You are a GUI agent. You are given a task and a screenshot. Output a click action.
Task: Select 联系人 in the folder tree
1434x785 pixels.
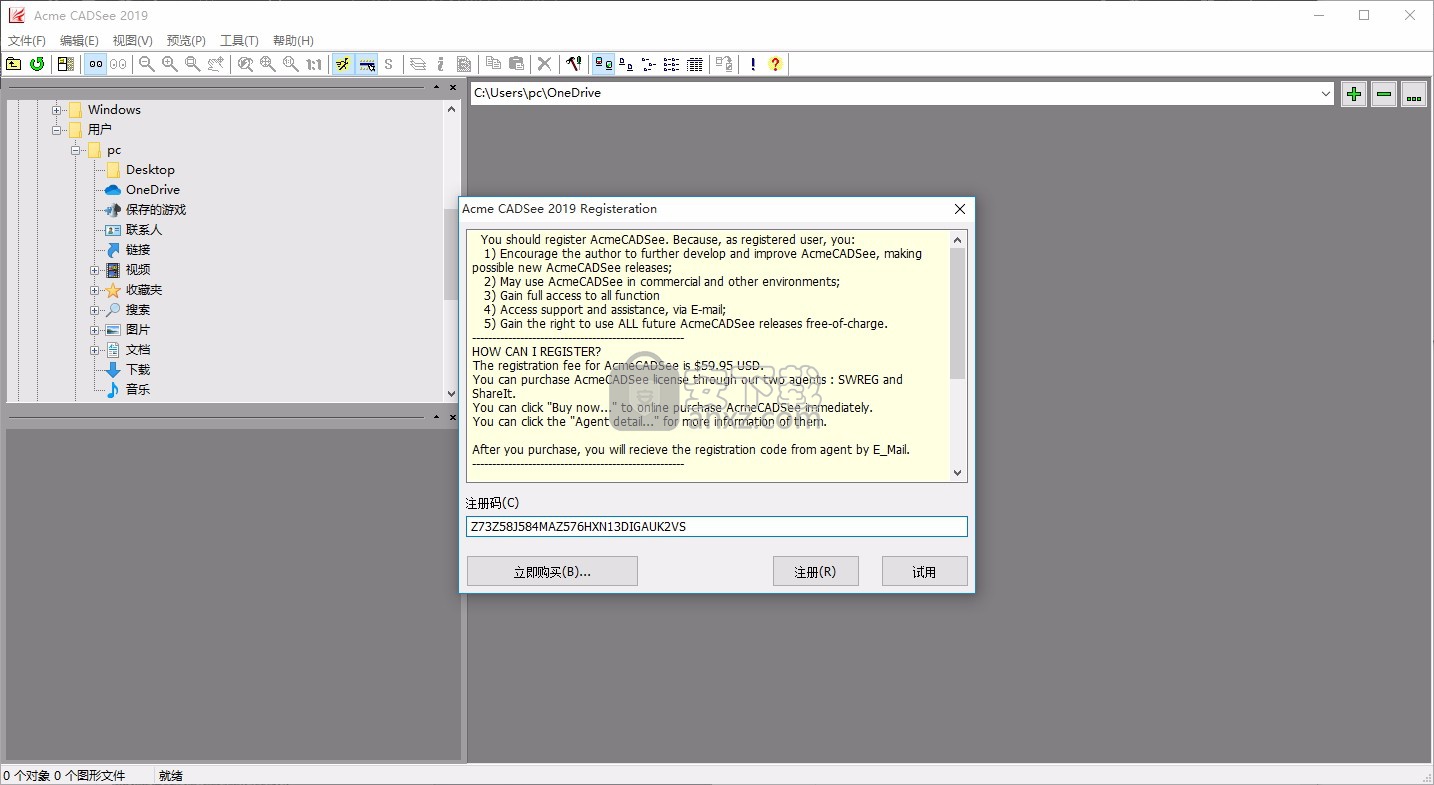click(144, 230)
